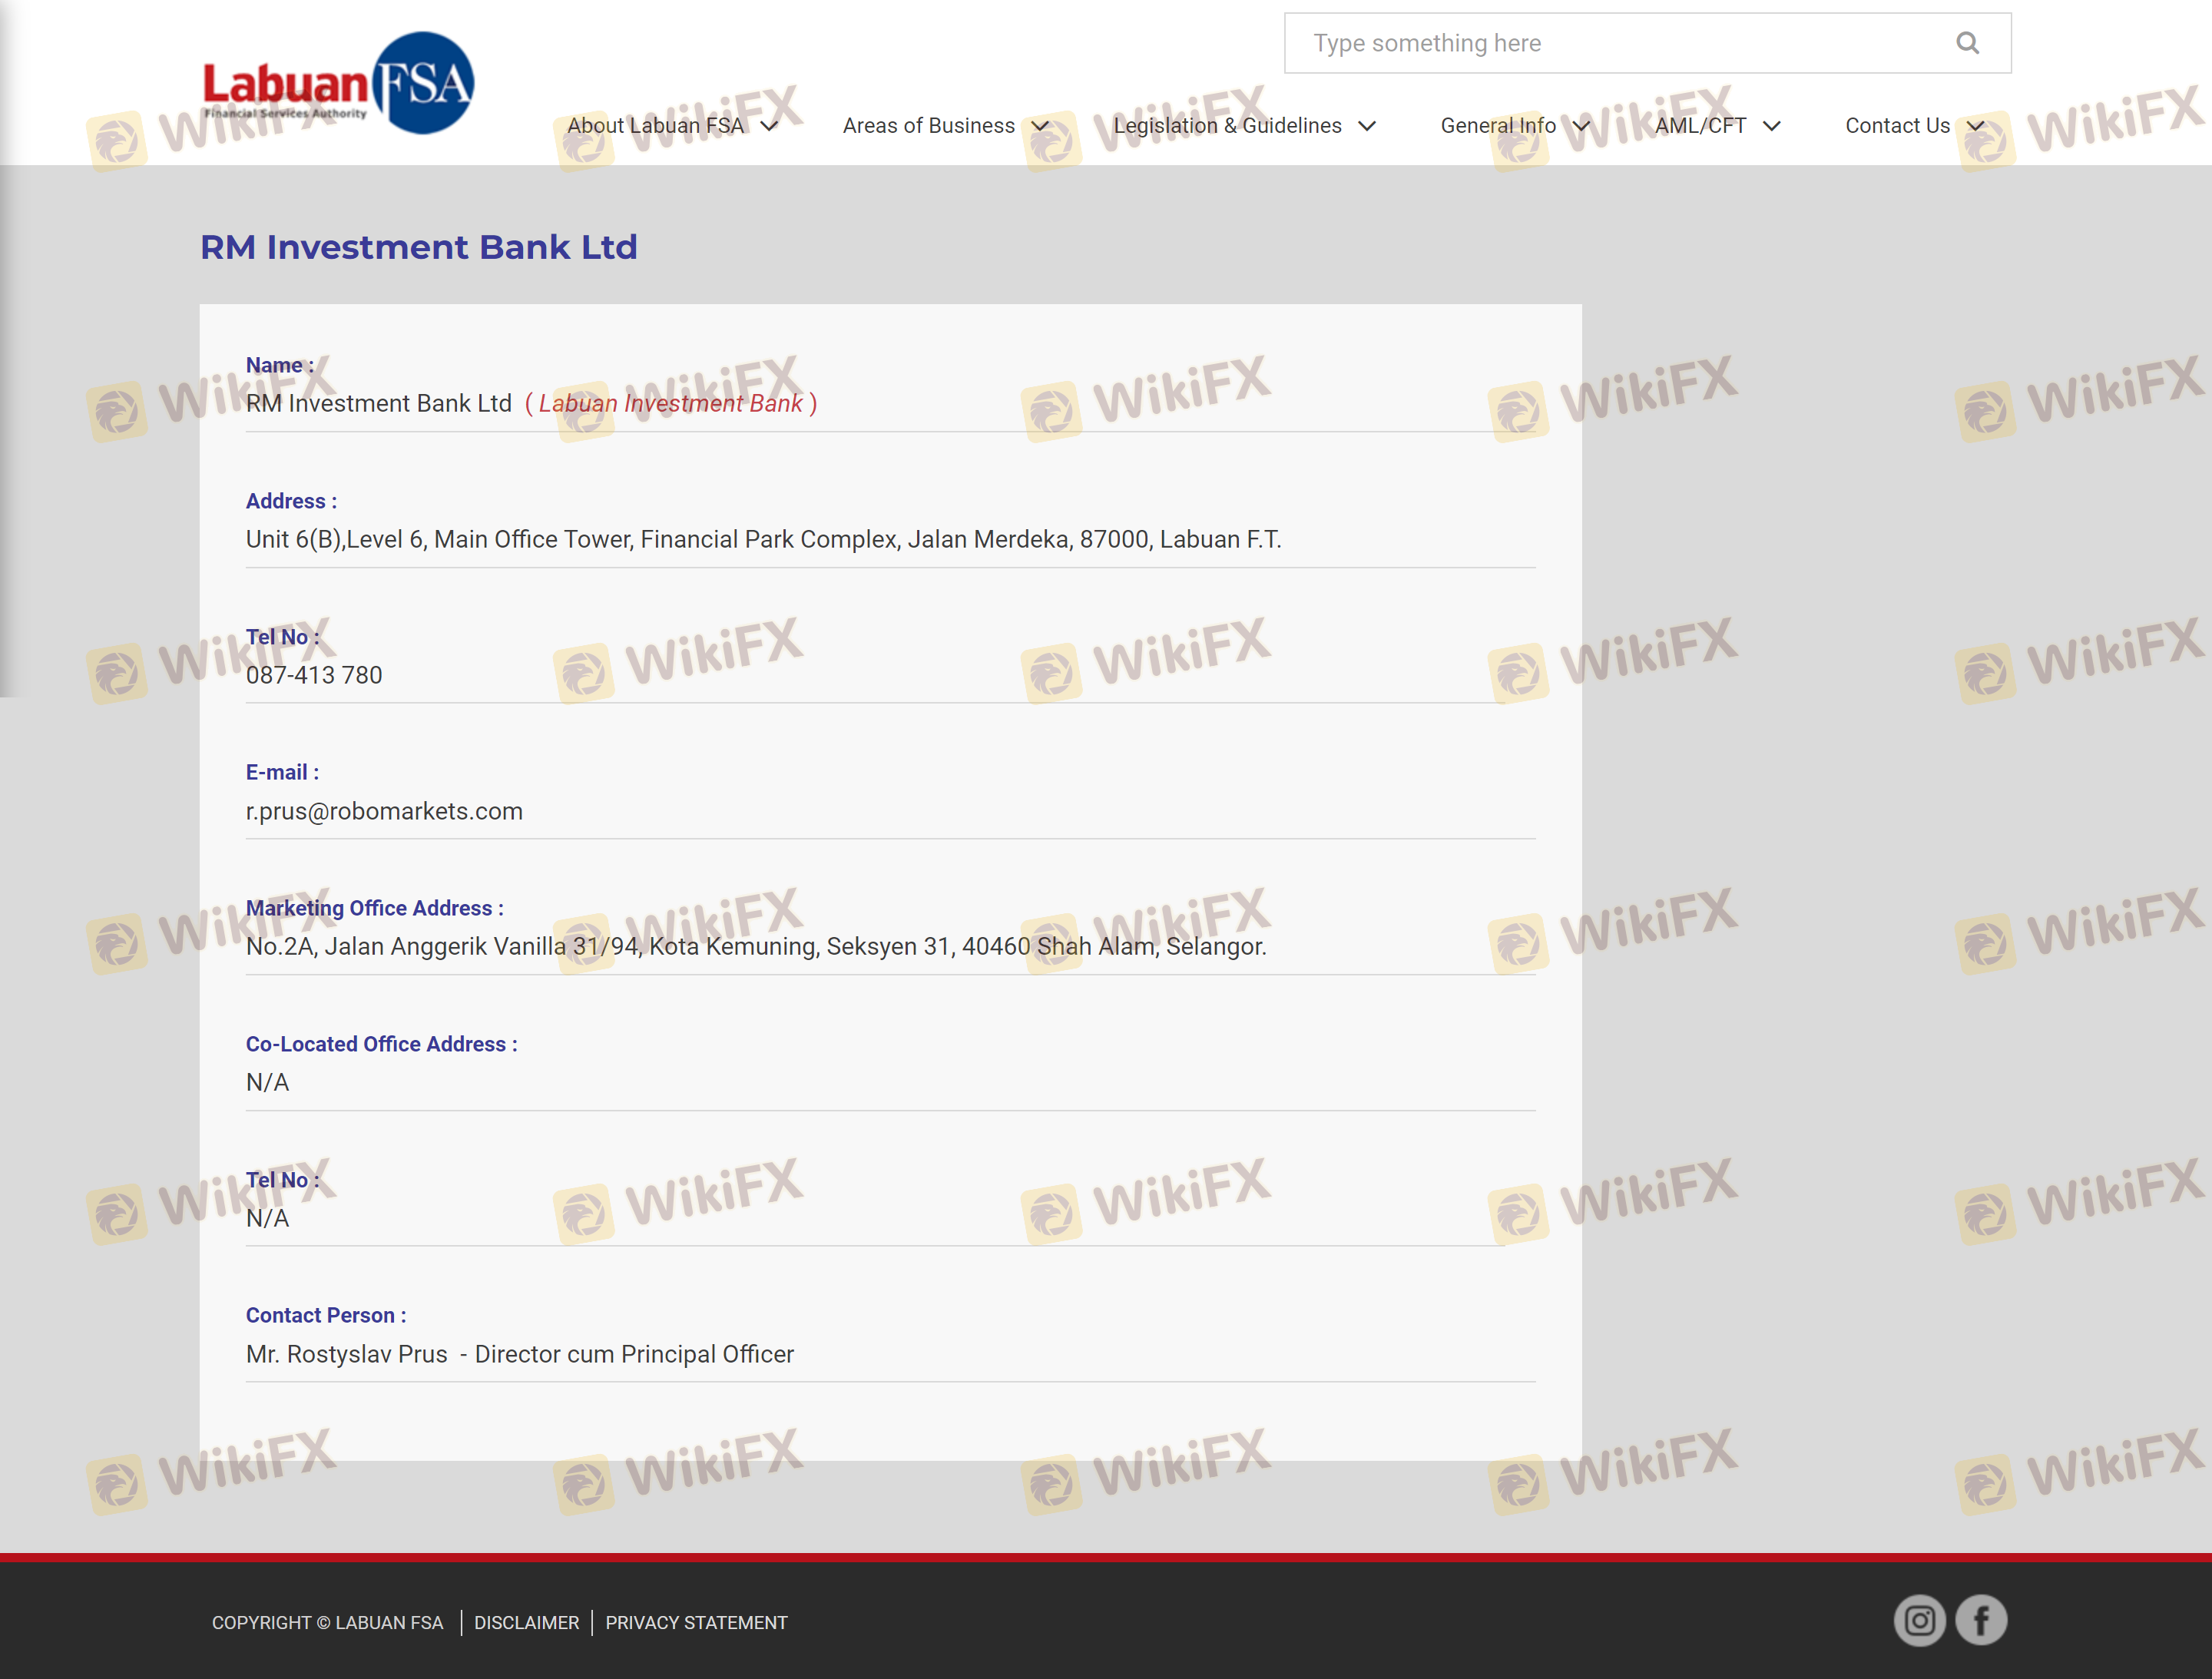Viewport: 2212px width, 1679px height.
Task: Click the Copyright © Labuan FSA text
Action: coord(327,1622)
